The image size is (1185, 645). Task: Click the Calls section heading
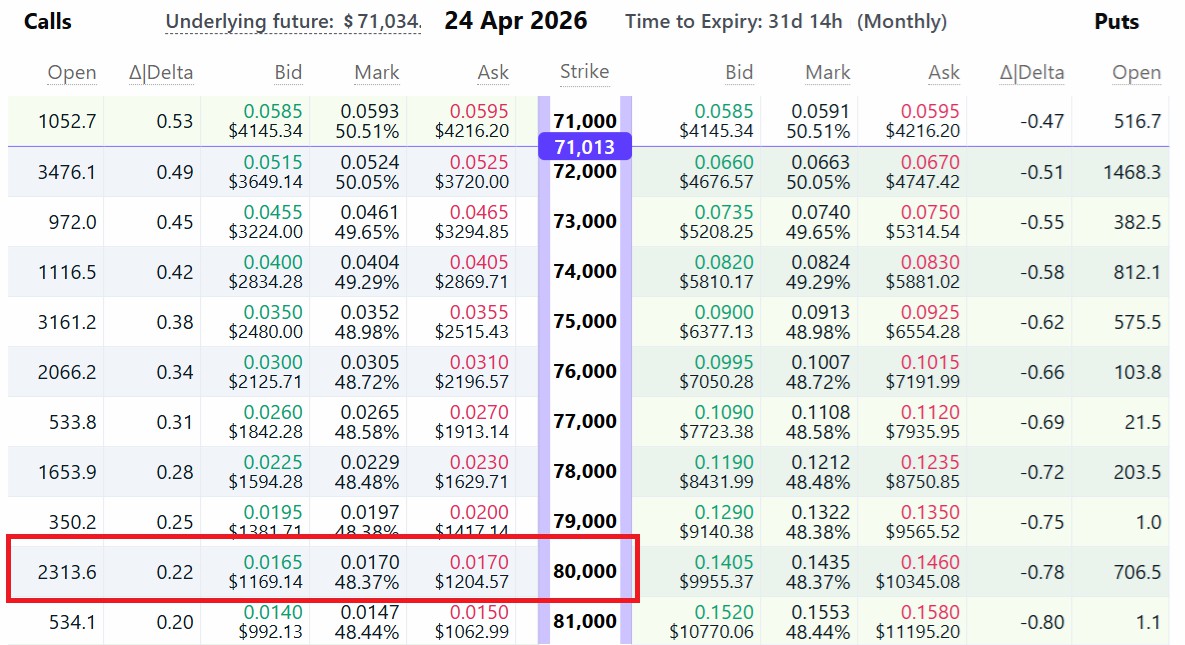coord(48,22)
